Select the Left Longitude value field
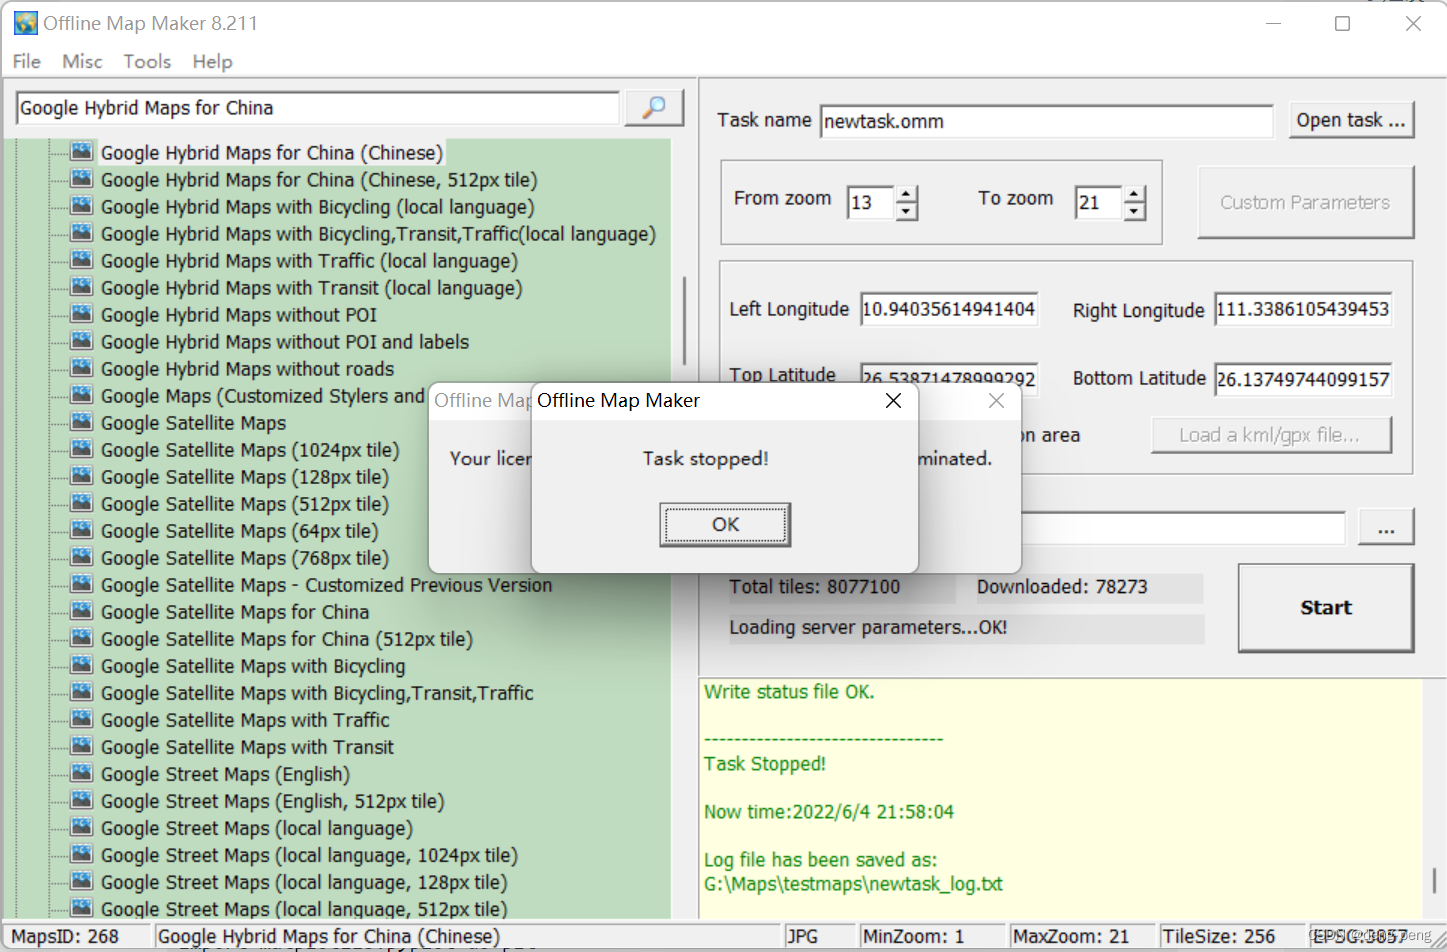1447x952 pixels. (x=948, y=309)
